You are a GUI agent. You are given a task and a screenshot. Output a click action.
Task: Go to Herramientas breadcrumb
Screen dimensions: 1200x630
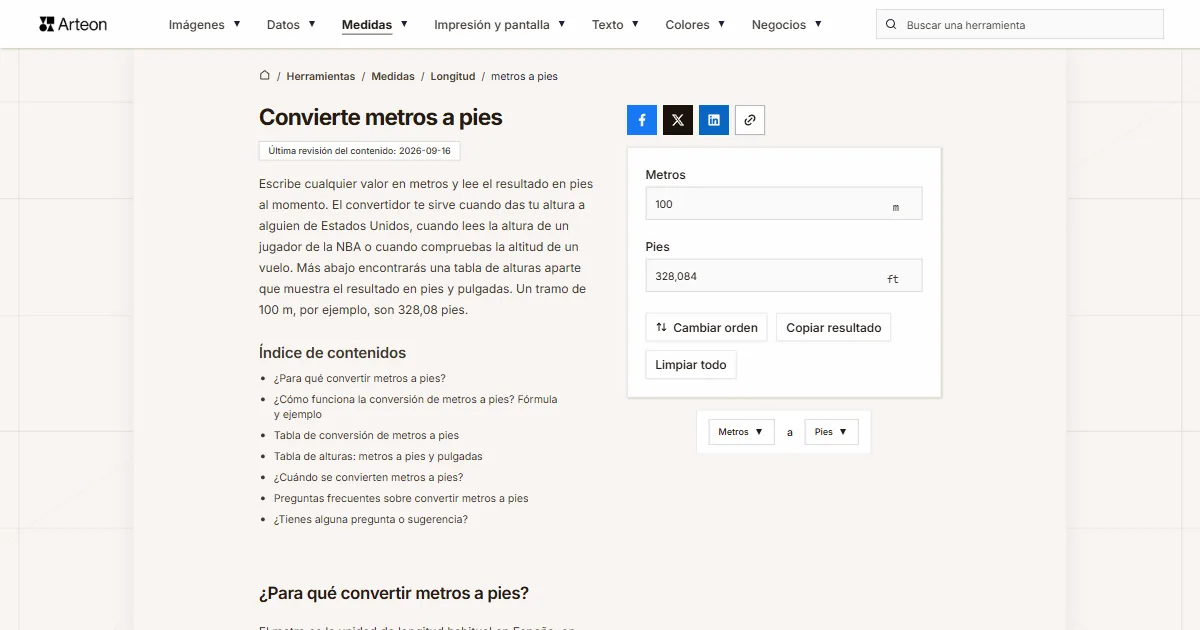pyautogui.click(x=320, y=76)
